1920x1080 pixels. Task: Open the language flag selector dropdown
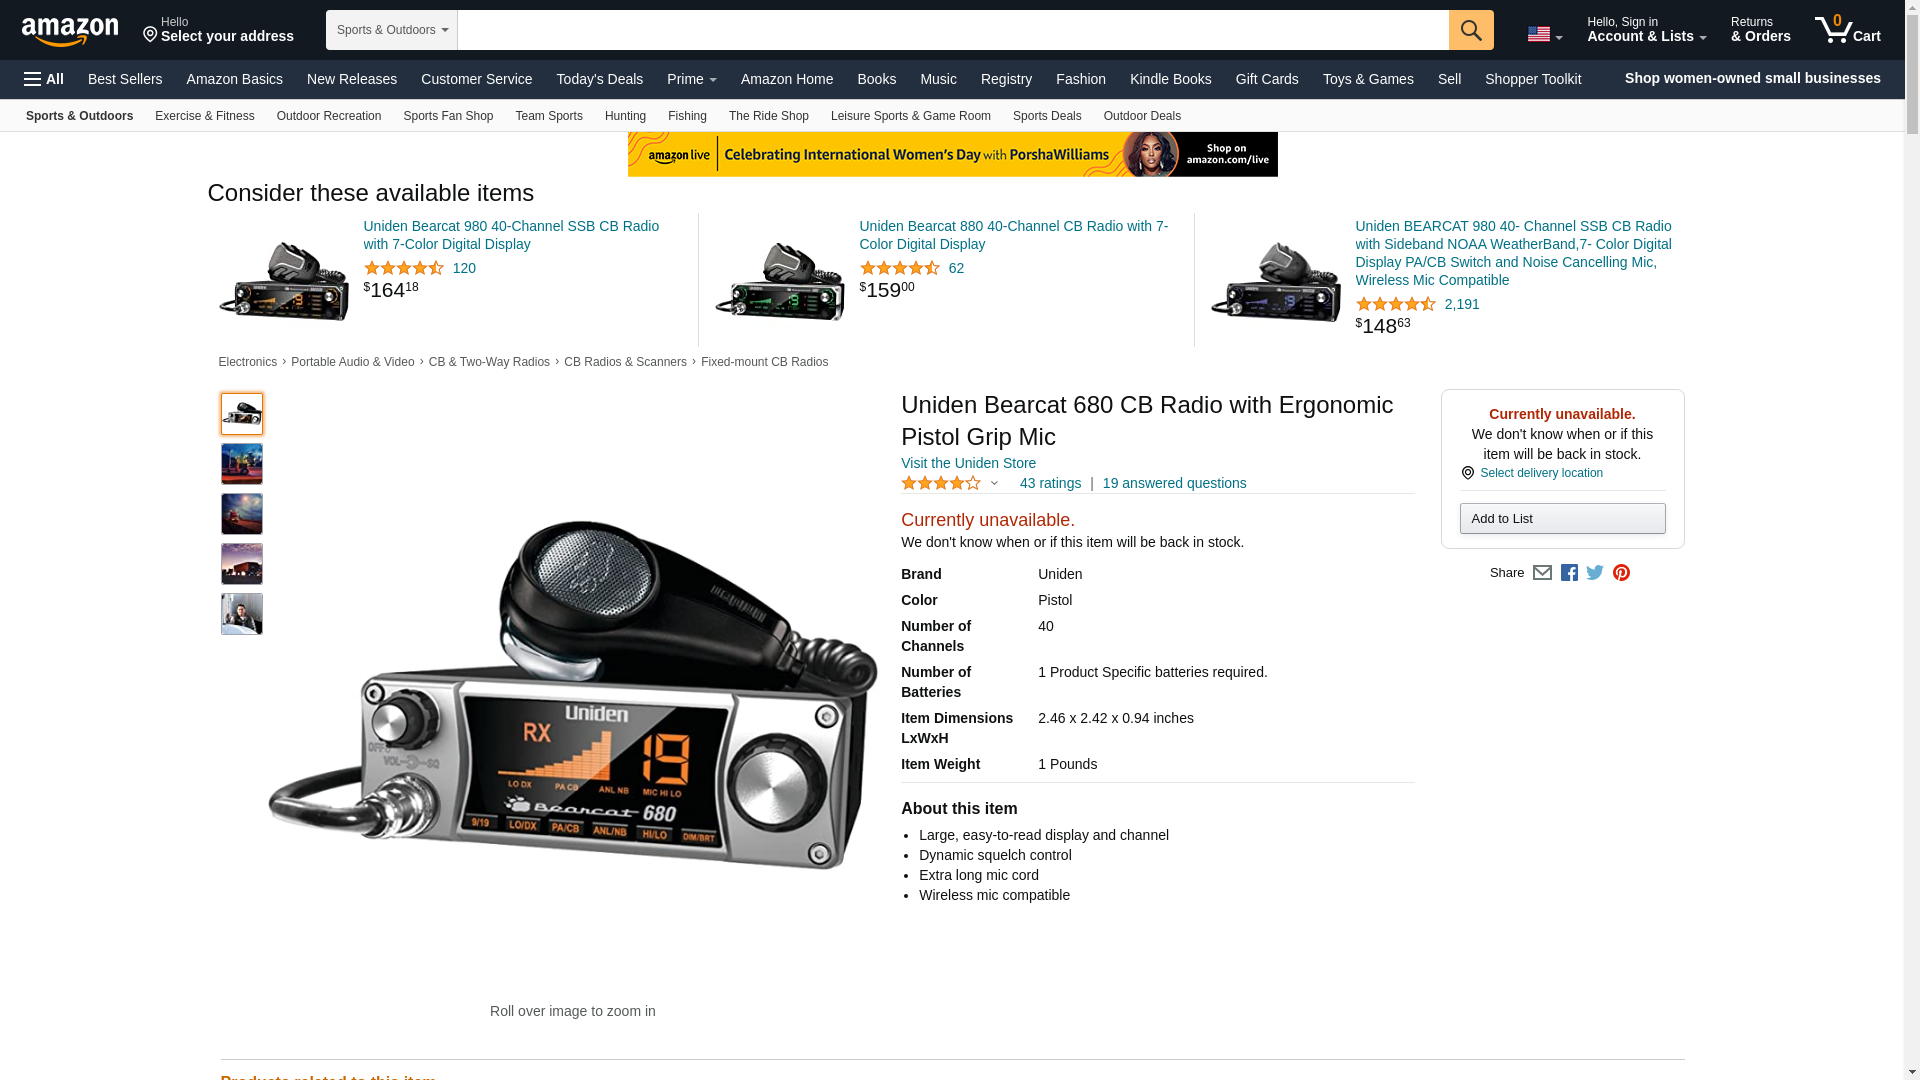(1544, 34)
